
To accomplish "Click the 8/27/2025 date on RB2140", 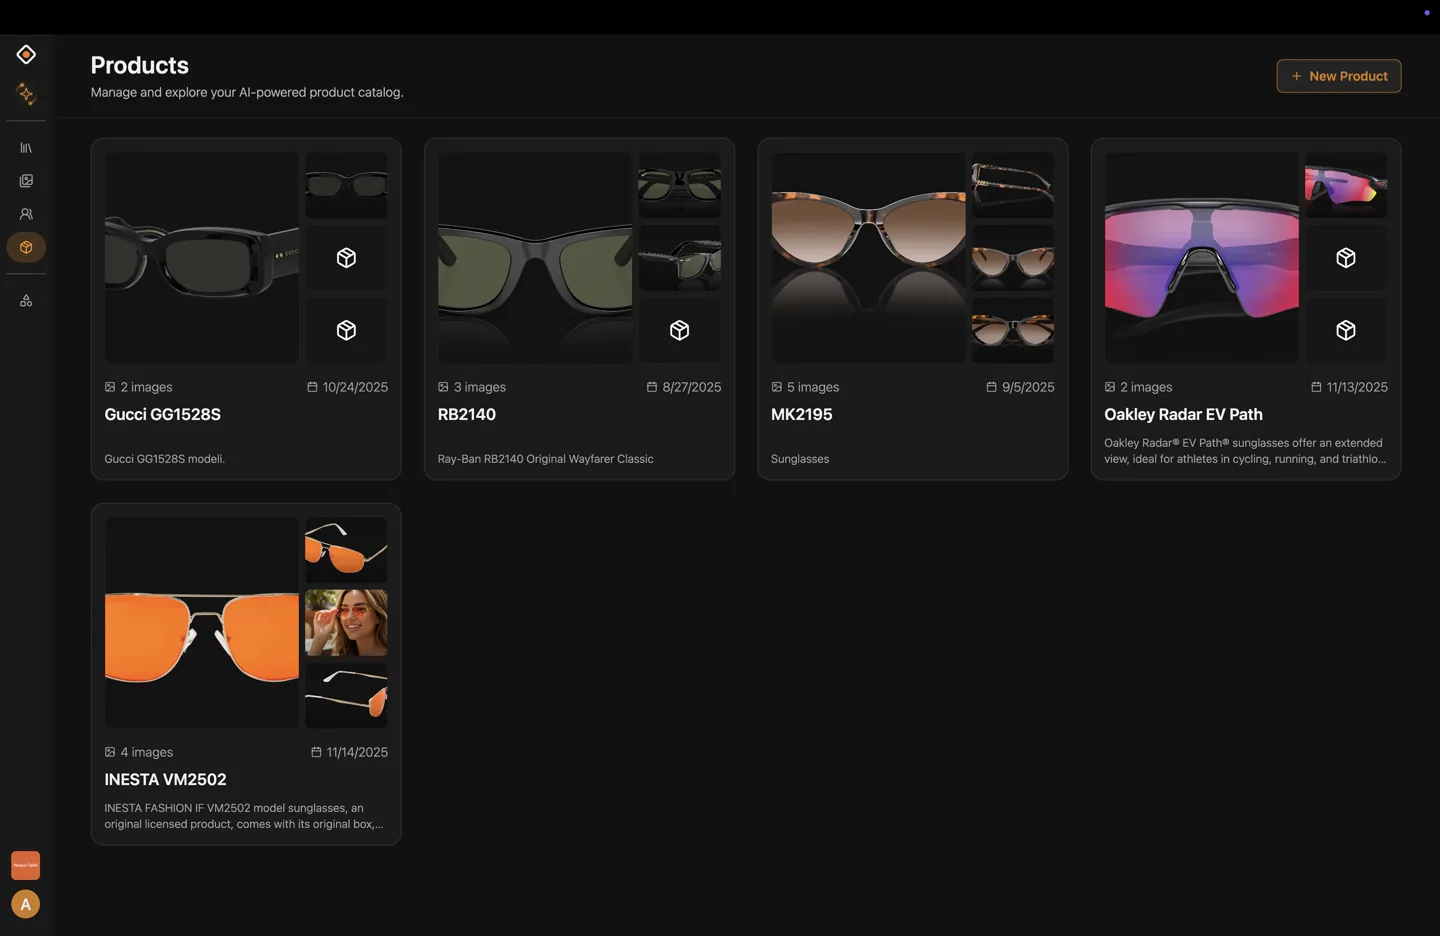I will coord(684,387).
